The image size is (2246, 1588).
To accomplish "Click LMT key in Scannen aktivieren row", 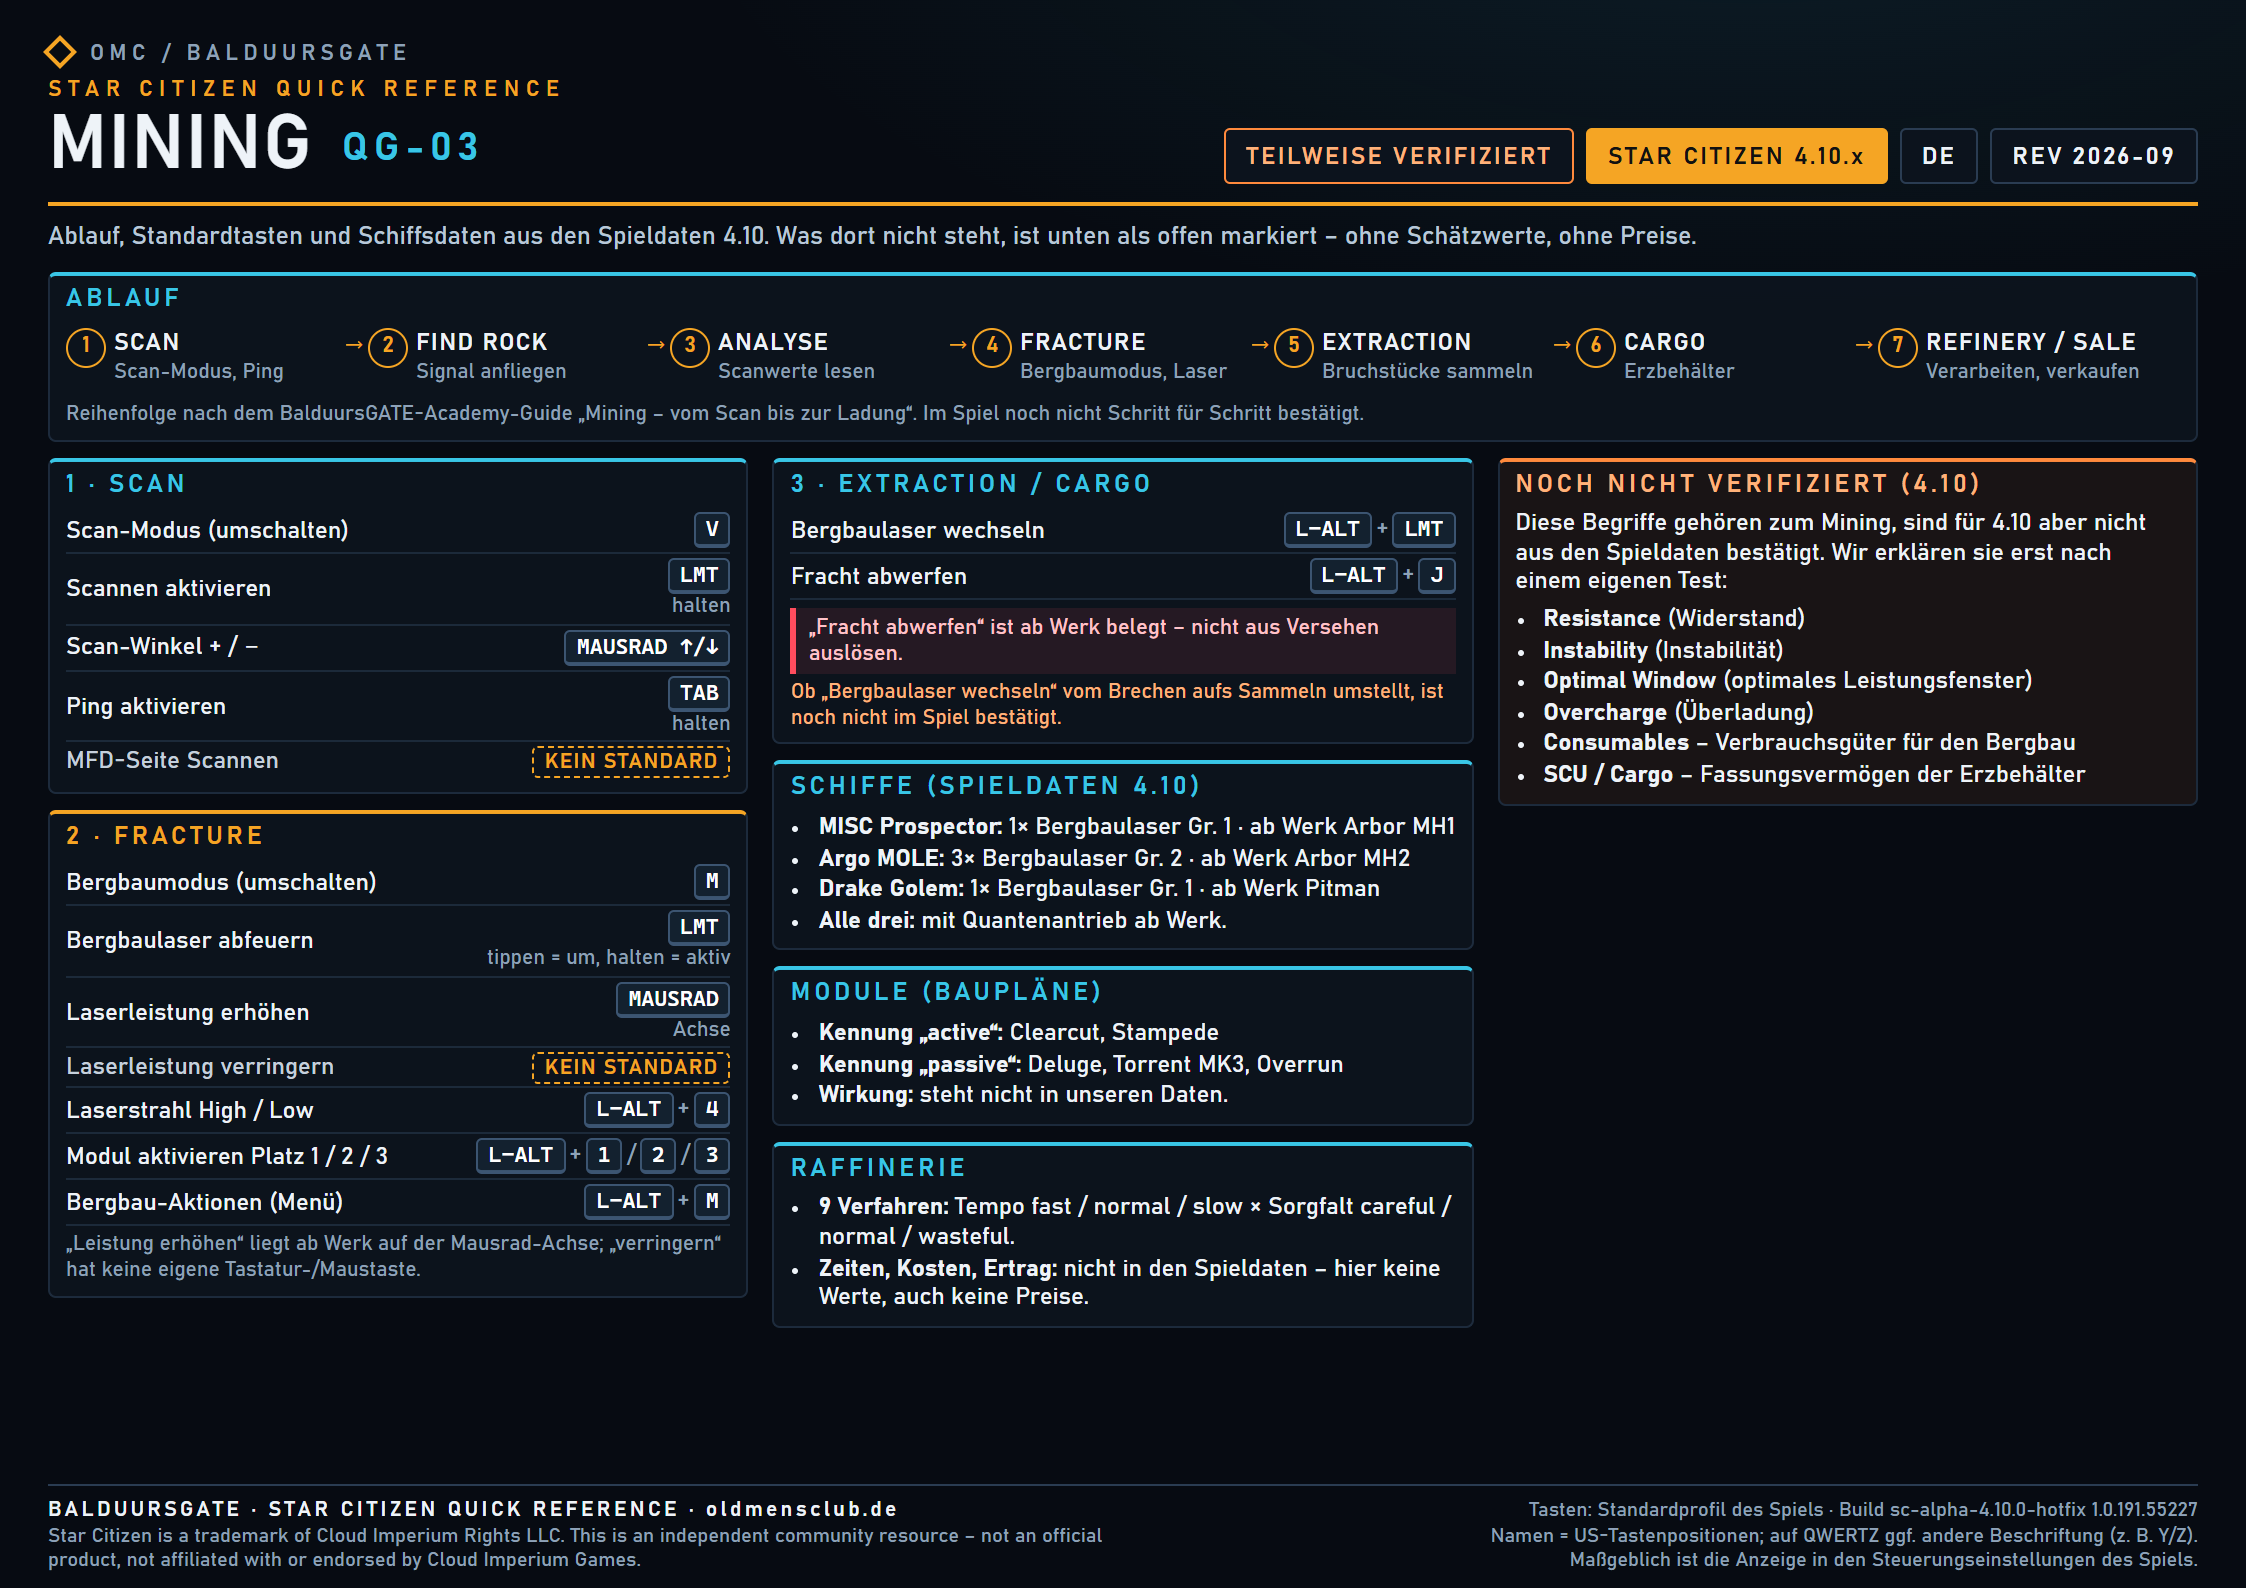I will [x=699, y=575].
